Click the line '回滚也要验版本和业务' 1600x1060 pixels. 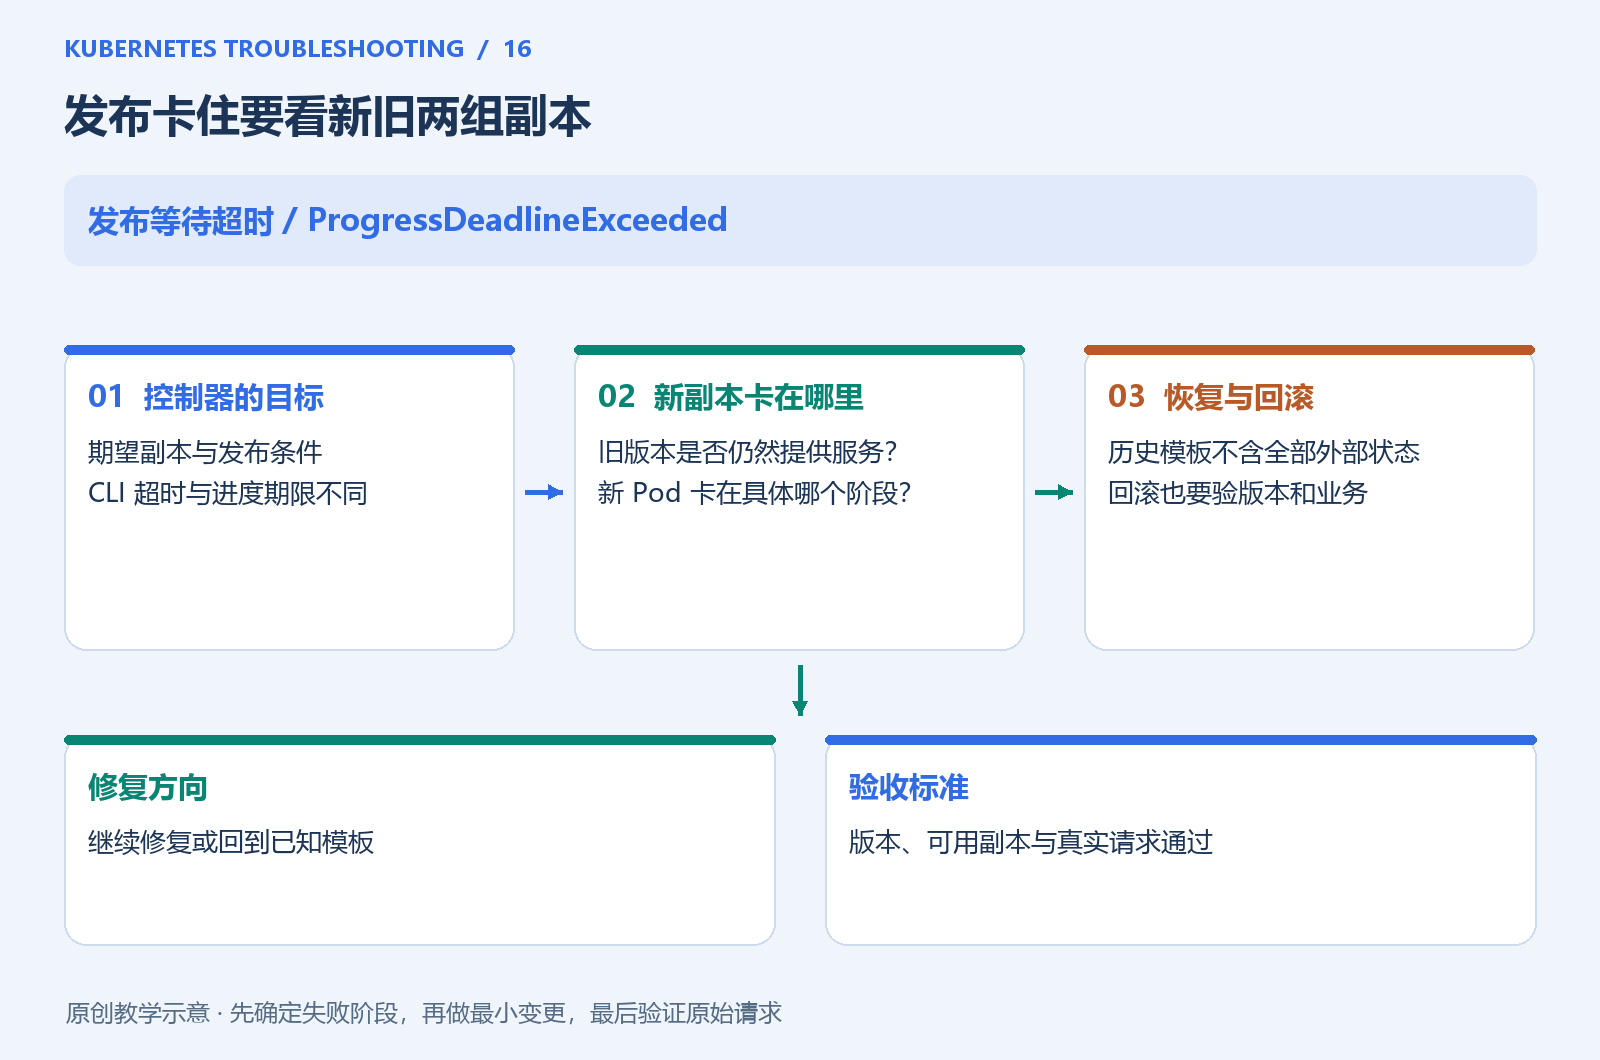click(1238, 493)
